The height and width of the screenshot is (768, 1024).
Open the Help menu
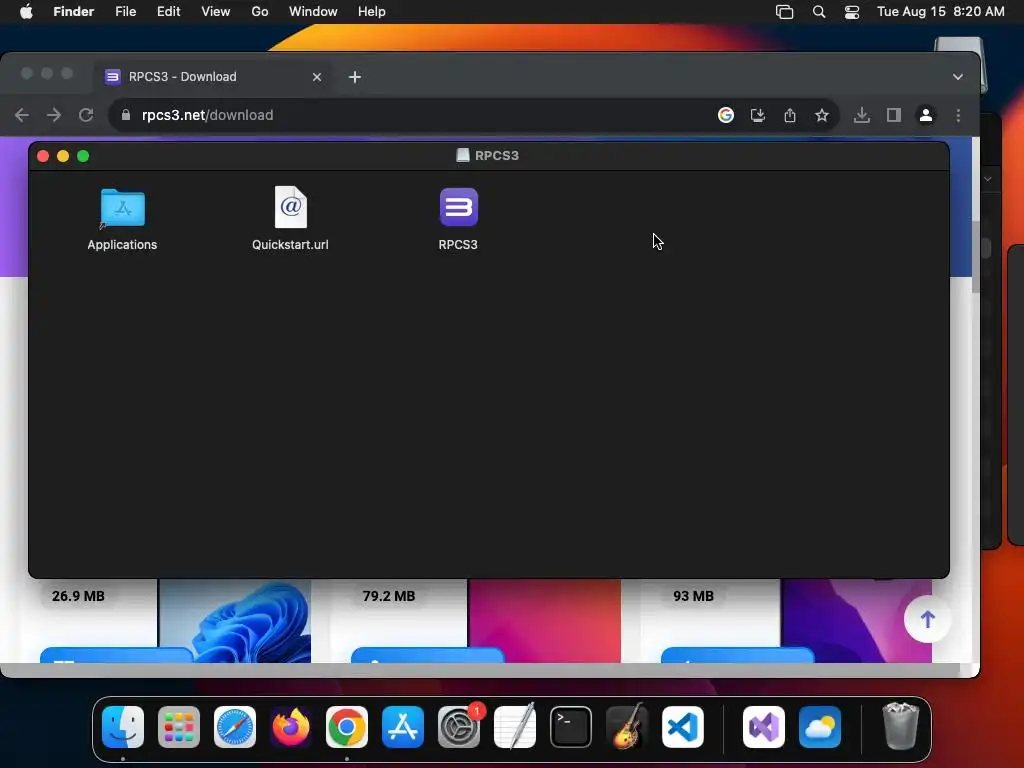(x=372, y=12)
